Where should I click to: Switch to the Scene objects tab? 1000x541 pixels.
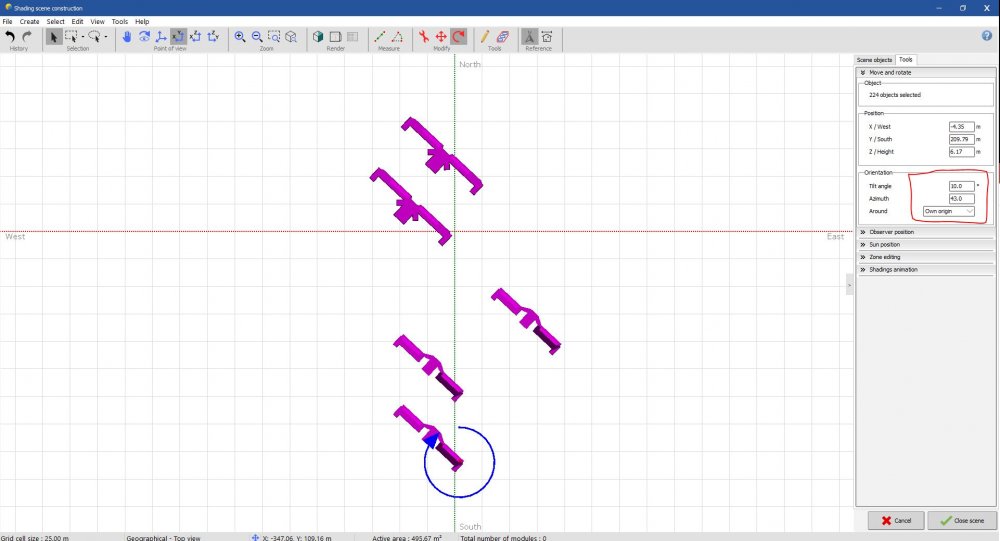tap(875, 60)
